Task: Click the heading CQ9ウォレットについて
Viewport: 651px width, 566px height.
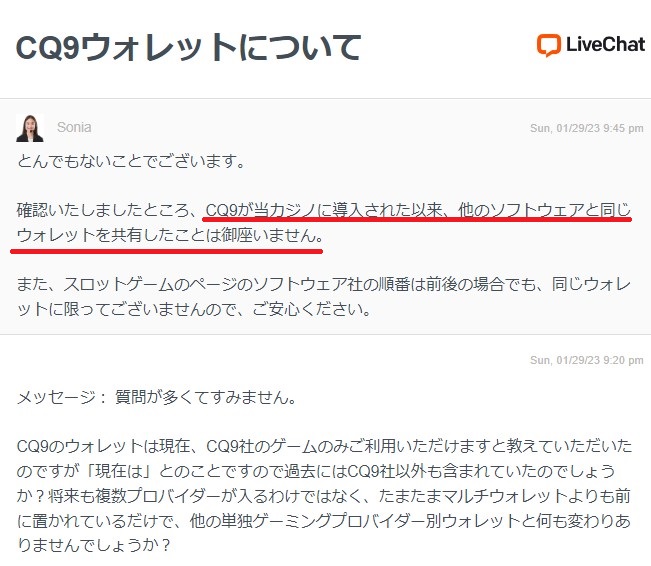Action: pos(188,47)
